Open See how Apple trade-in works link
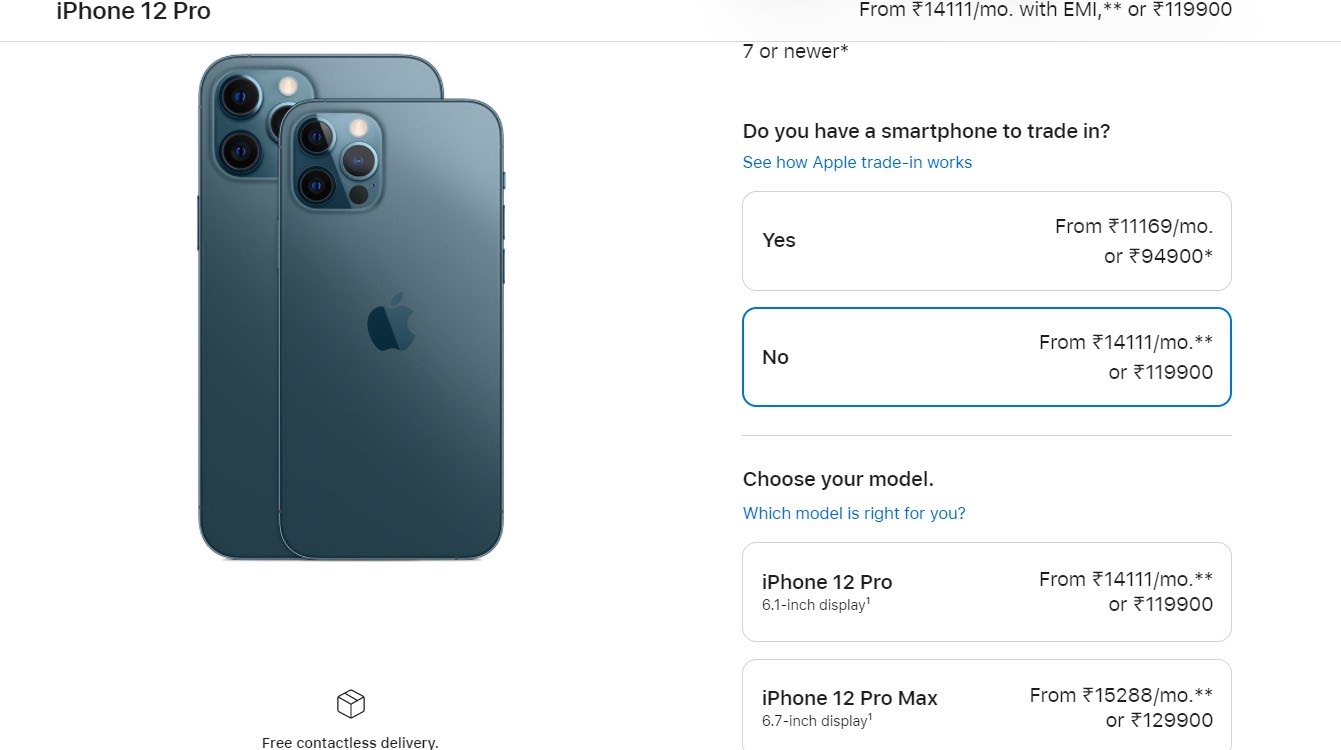Viewport: 1341px width, 750px height. click(857, 162)
